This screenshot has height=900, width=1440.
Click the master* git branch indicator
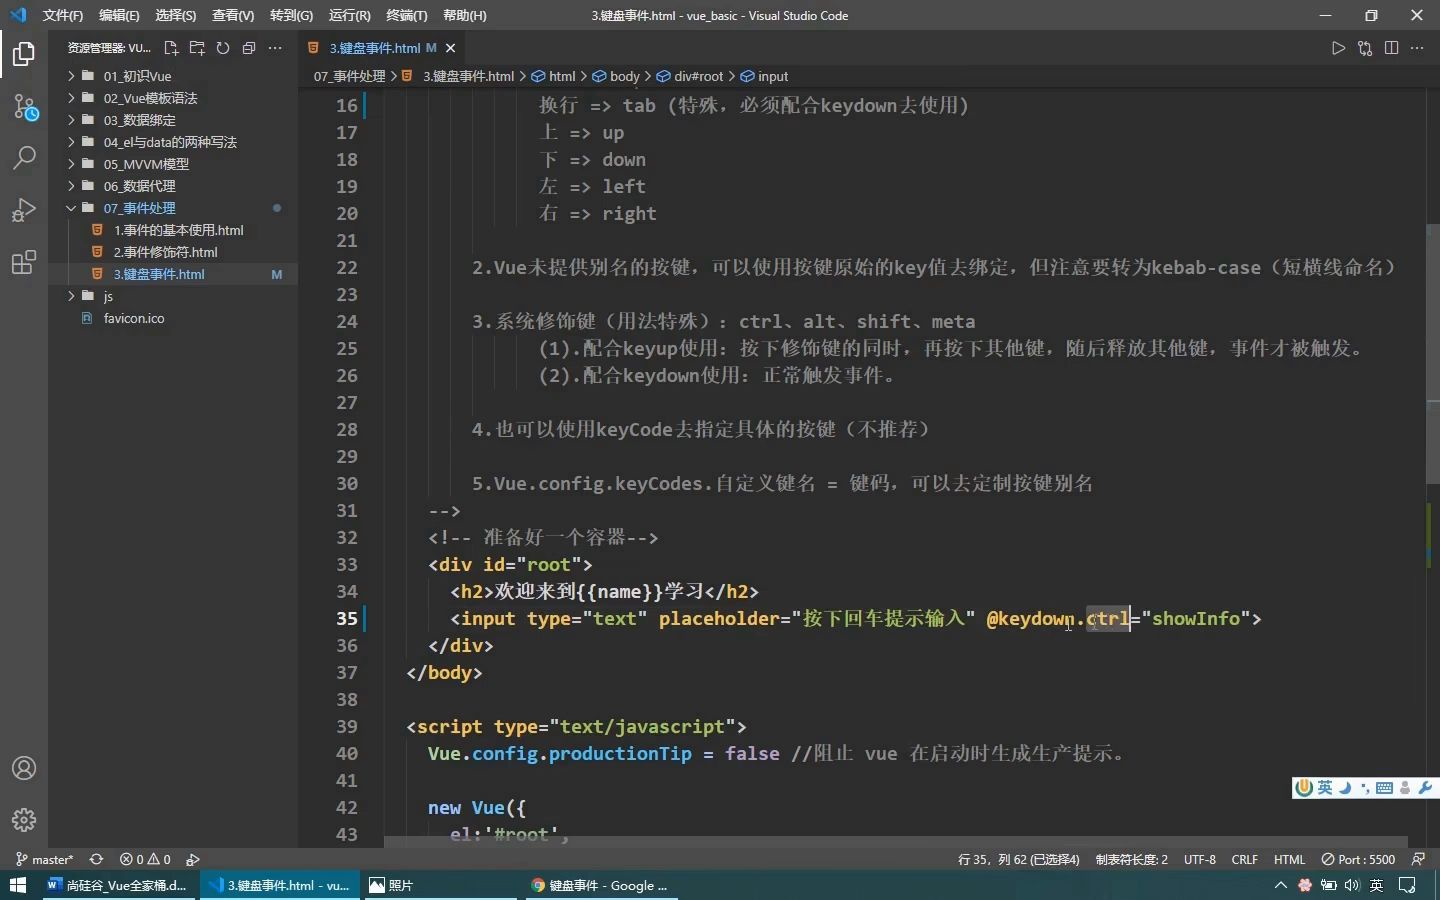pos(45,859)
